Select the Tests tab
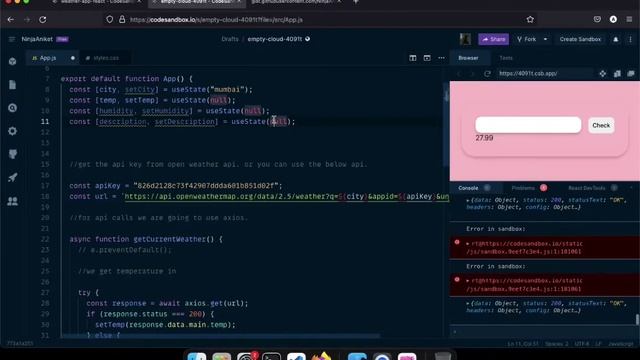640x360 pixels. [506, 58]
